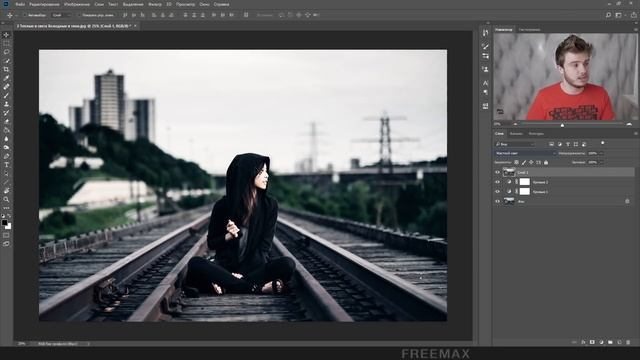Toggle the Показать упр. элем. checkbox
The width and height of the screenshot is (640, 360).
pos(79,15)
